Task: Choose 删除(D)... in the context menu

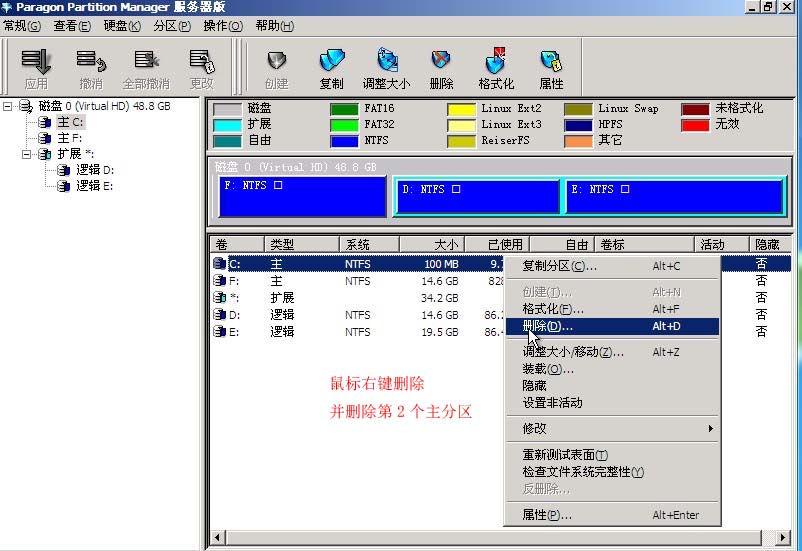Action: tap(612, 326)
